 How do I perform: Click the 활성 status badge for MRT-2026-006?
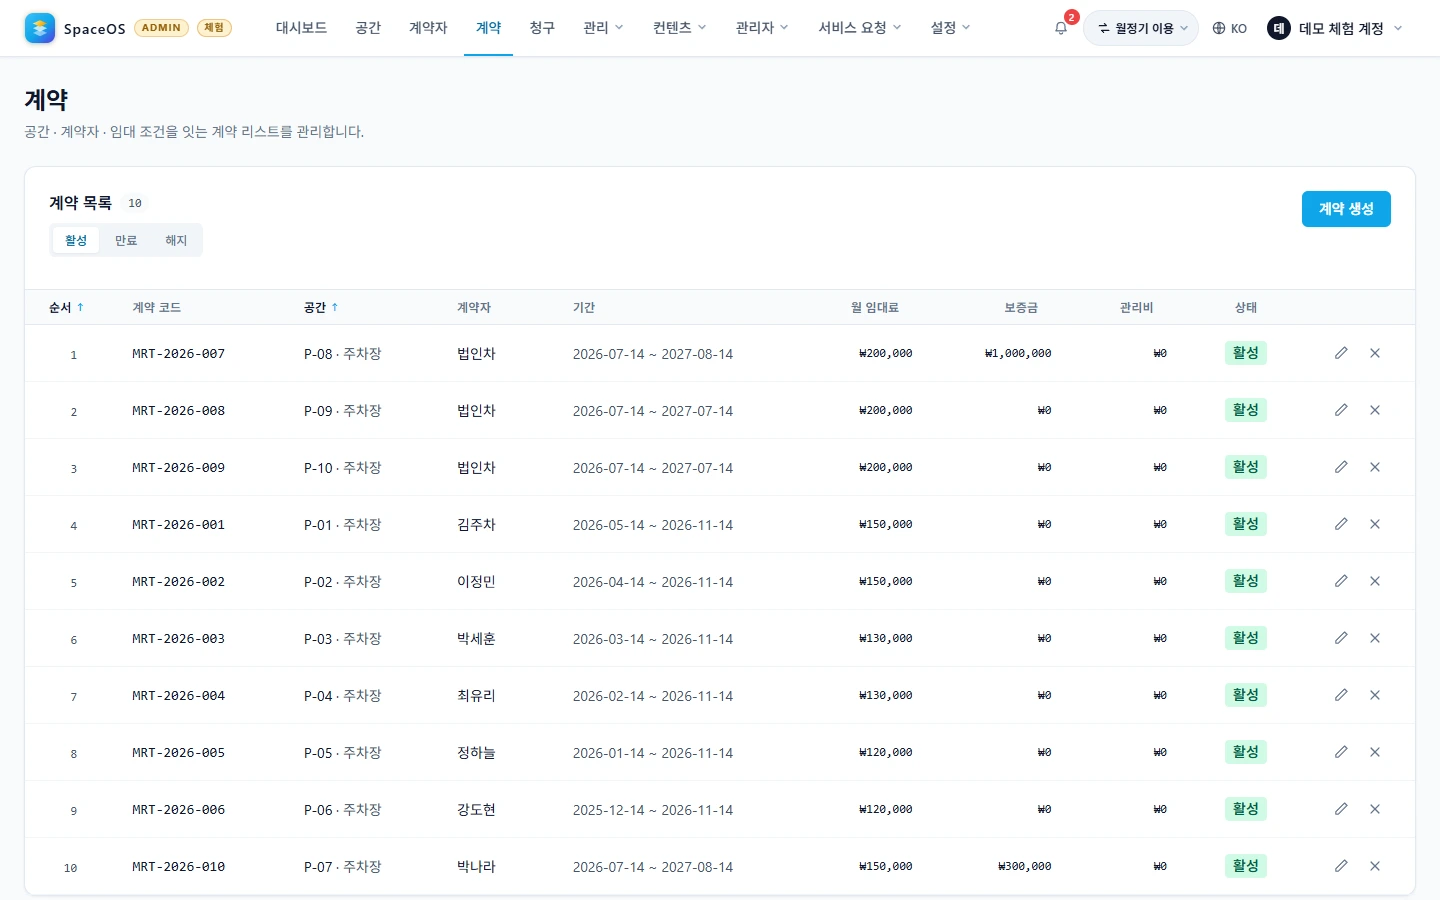(1245, 809)
